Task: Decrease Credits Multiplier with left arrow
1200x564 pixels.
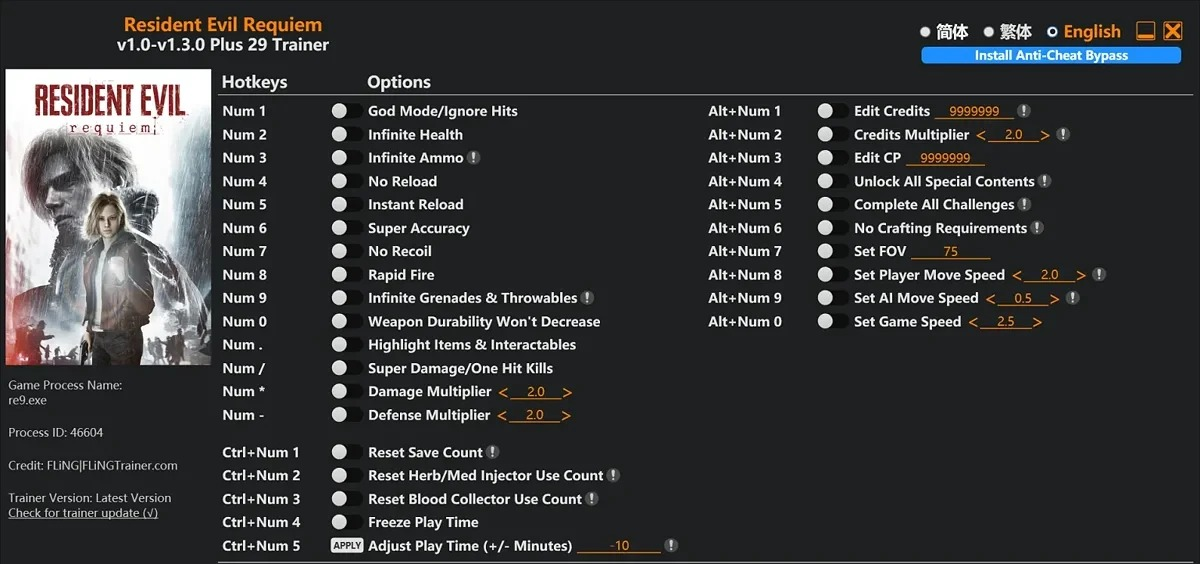Action: pos(981,135)
